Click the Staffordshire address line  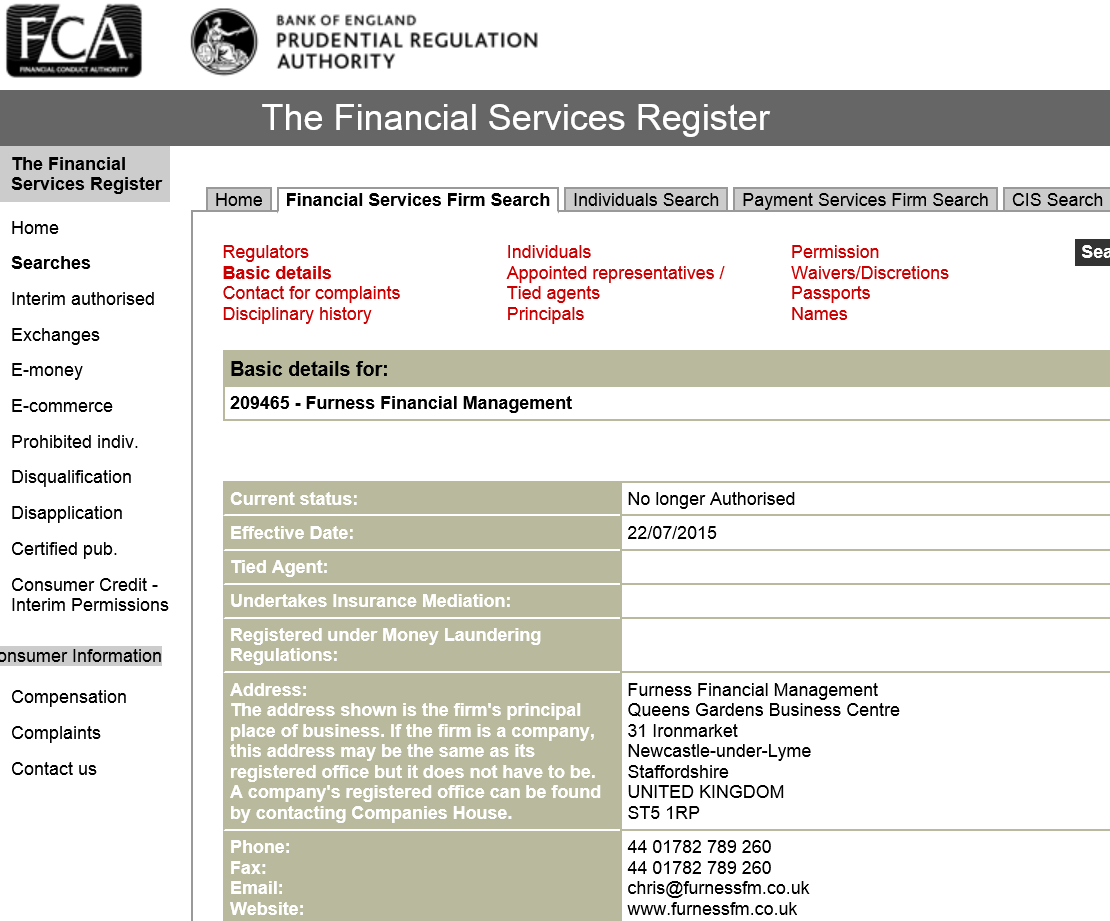[677, 772]
